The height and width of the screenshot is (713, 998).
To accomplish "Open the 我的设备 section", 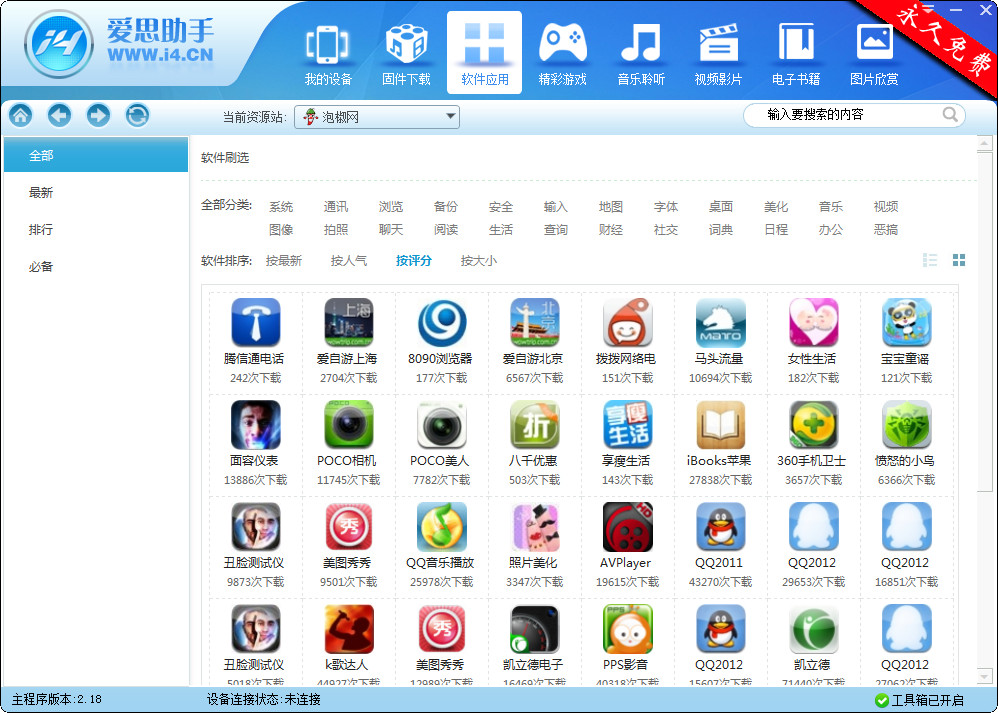I will (x=328, y=53).
